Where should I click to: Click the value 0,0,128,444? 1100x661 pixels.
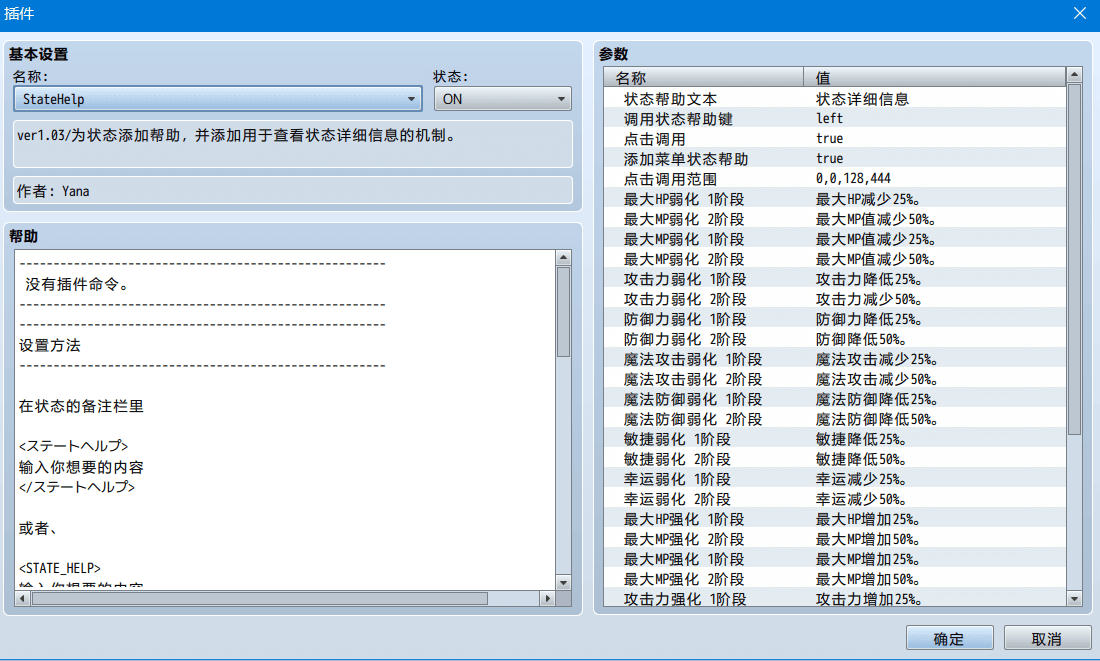coord(853,179)
